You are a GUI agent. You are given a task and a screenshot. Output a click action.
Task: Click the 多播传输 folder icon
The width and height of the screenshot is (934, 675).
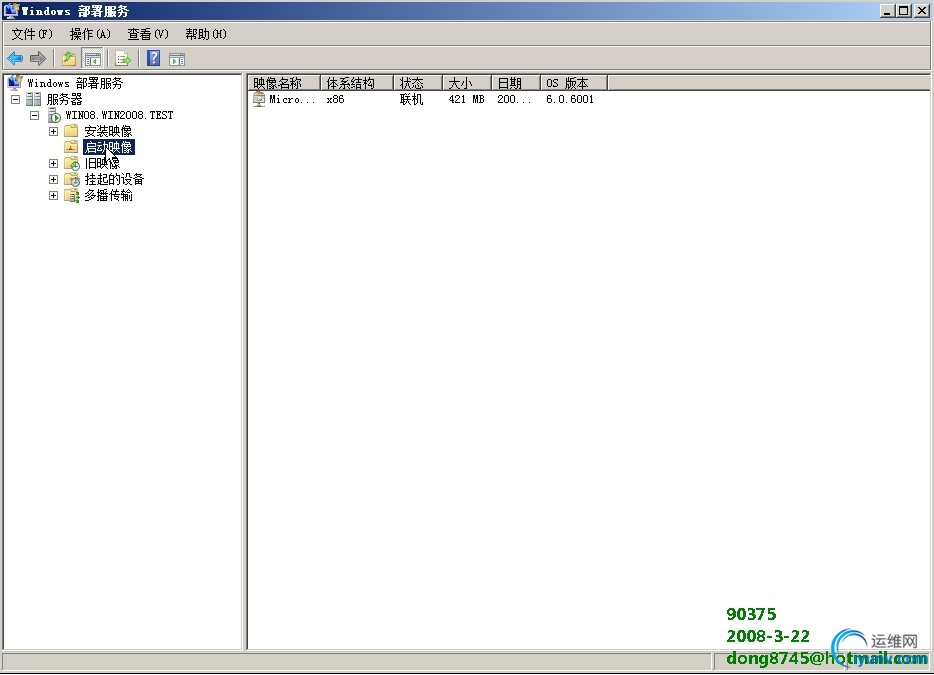[71, 195]
